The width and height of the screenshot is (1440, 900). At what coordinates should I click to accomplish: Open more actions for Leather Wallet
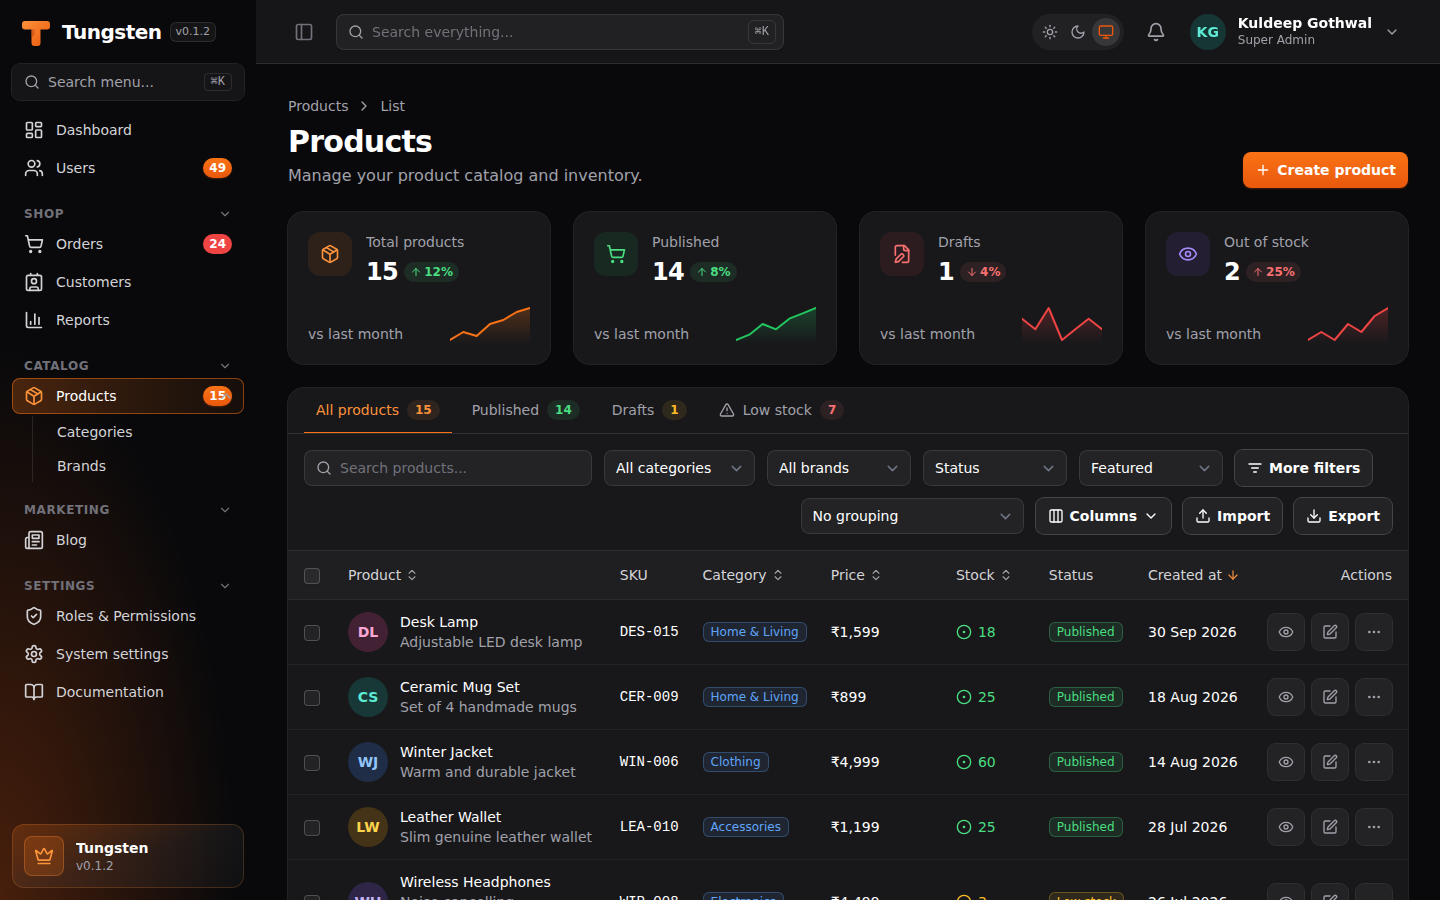tap(1374, 827)
